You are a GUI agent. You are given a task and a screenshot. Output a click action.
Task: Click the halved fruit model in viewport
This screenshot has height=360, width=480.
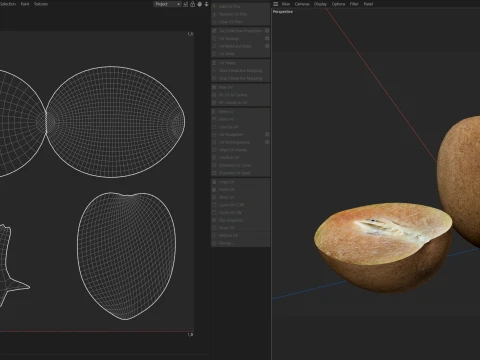[383, 248]
